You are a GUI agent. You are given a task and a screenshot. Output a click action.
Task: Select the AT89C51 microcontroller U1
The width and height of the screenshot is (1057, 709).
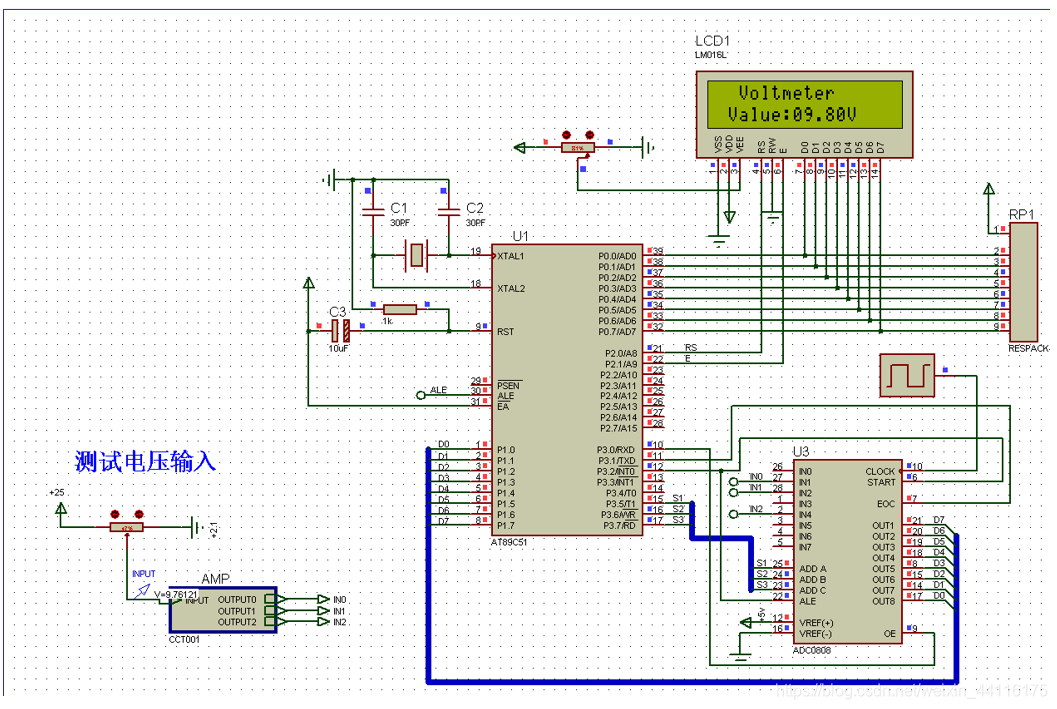[x=567, y=390]
